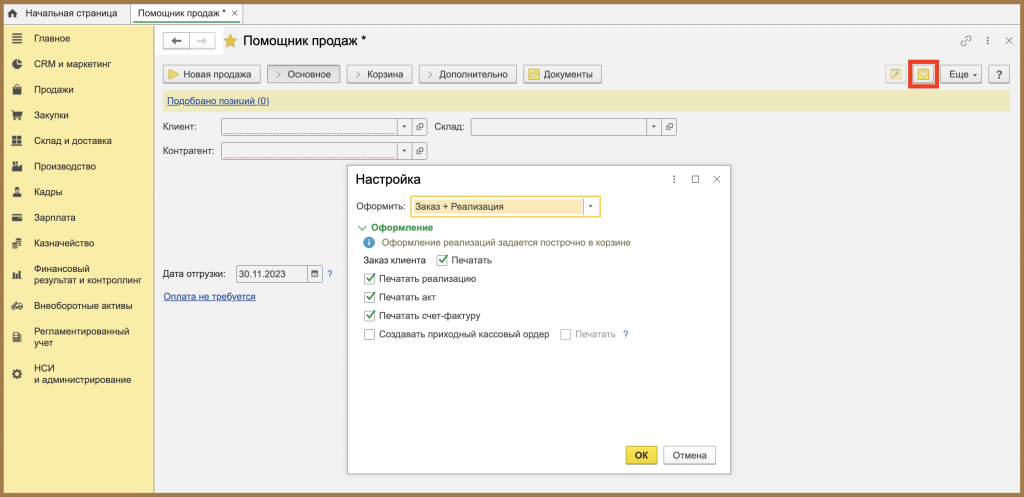The width and height of the screenshot is (1024, 497).
Task: Click the Казначейство coins icon
Action: tap(18, 244)
